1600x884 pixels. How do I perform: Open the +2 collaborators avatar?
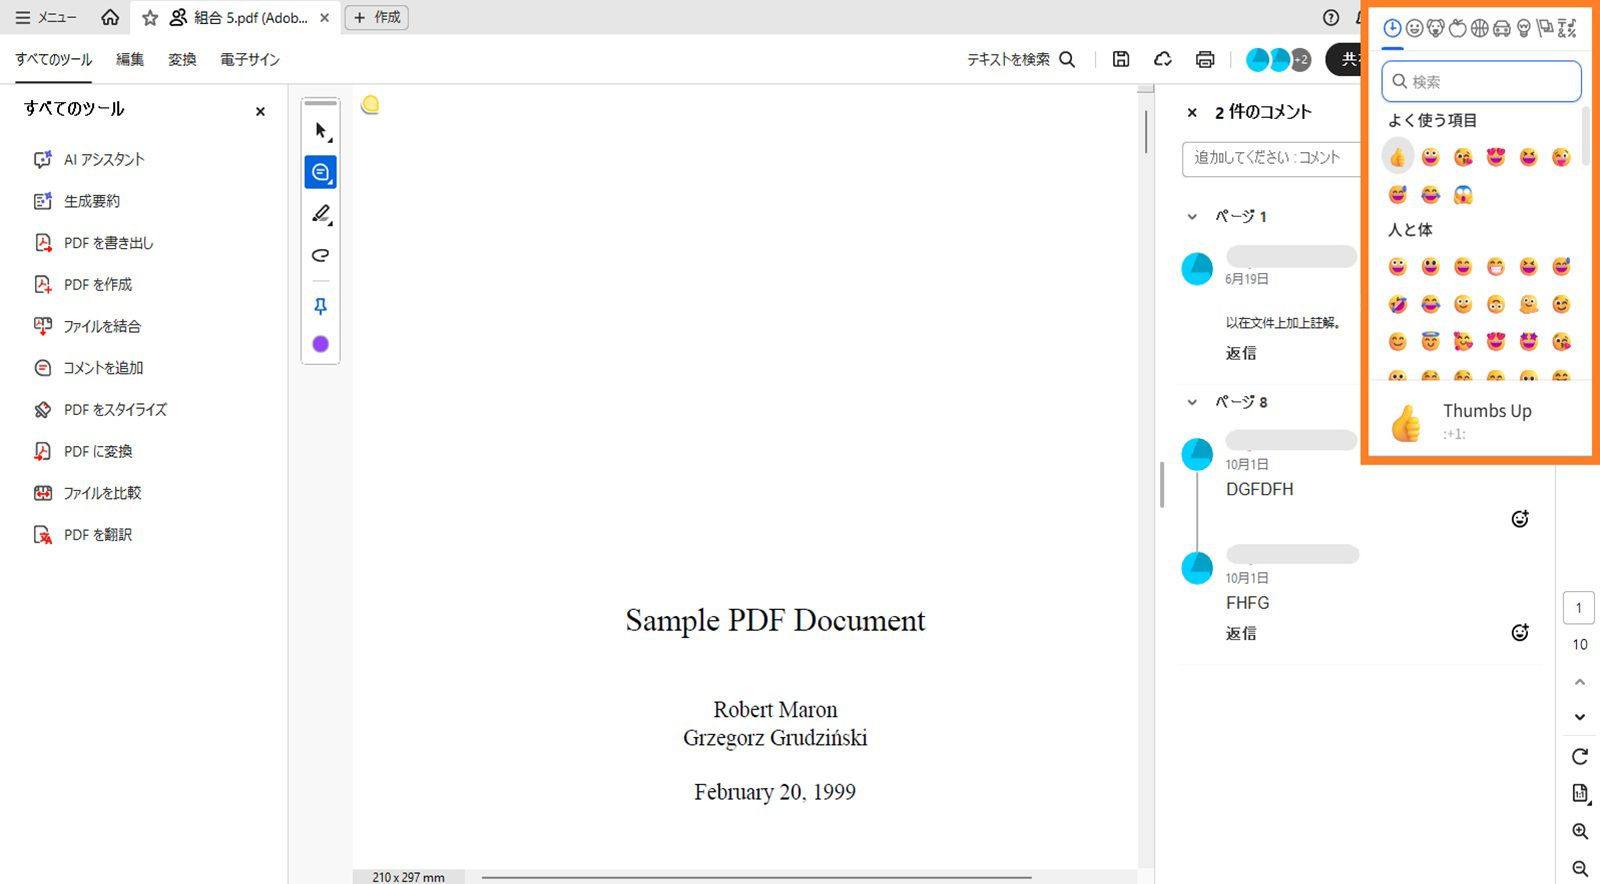[x=1300, y=59]
